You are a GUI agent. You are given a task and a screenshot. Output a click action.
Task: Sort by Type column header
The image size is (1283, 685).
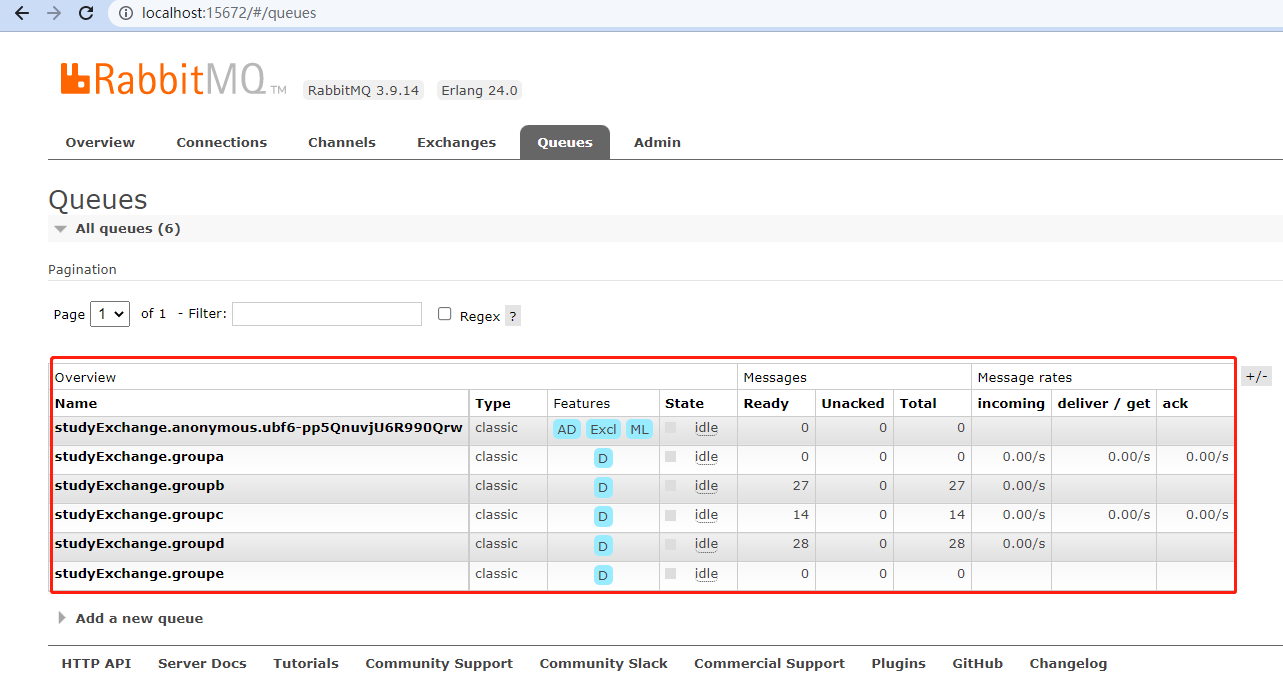click(x=493, y=404)
